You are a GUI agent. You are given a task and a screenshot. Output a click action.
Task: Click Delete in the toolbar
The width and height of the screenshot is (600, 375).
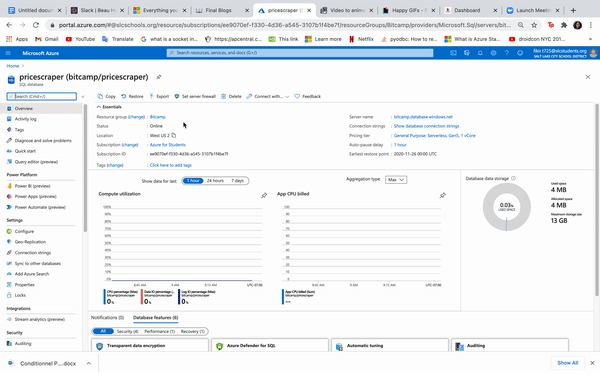click(x=232, y=96)
